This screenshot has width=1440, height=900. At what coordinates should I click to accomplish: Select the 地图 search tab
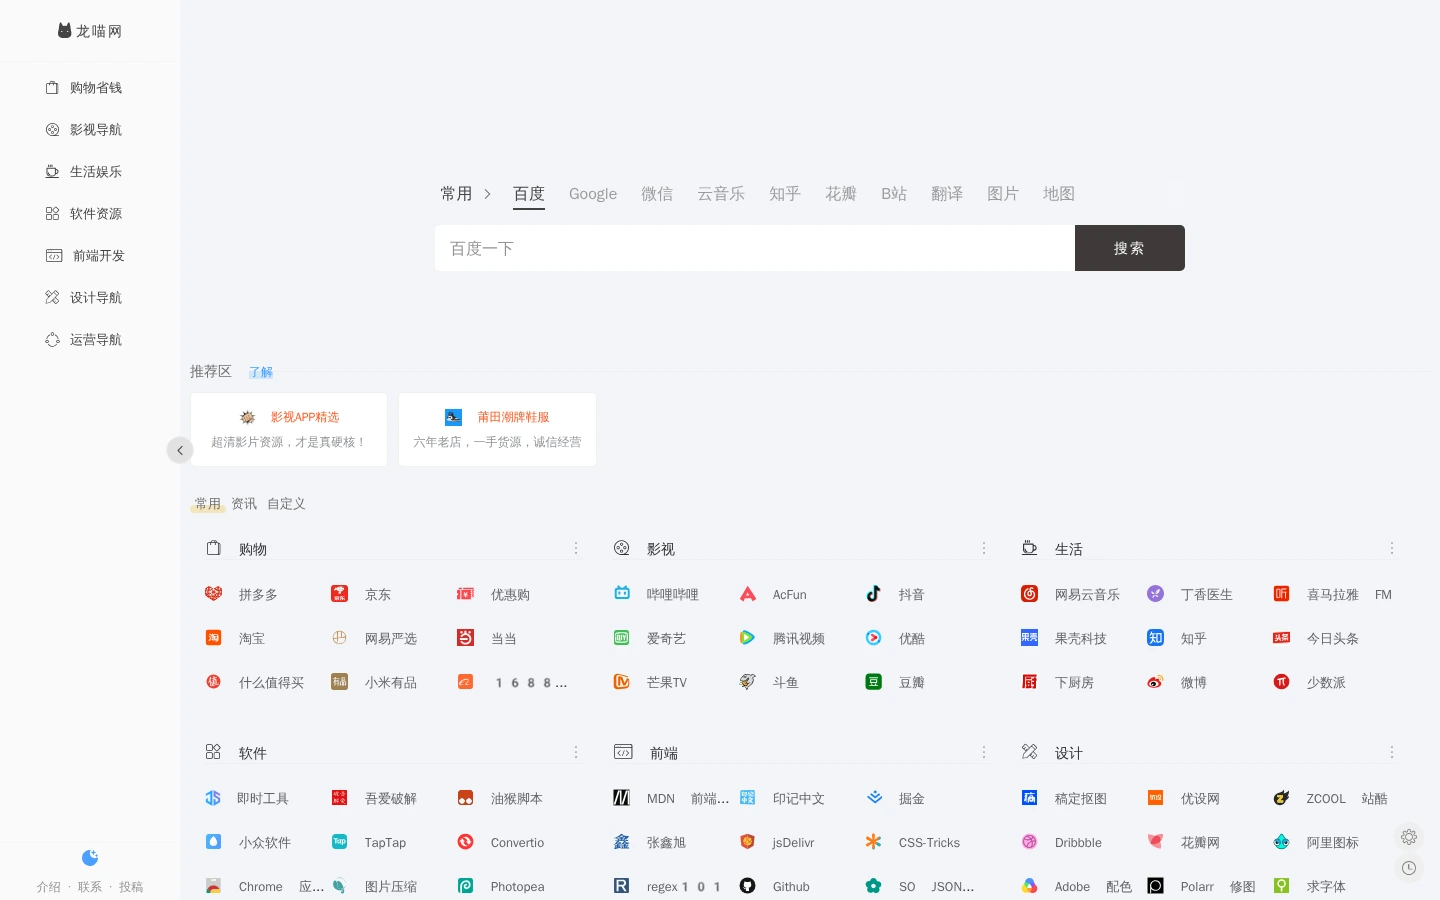(x=1059, y=194)
